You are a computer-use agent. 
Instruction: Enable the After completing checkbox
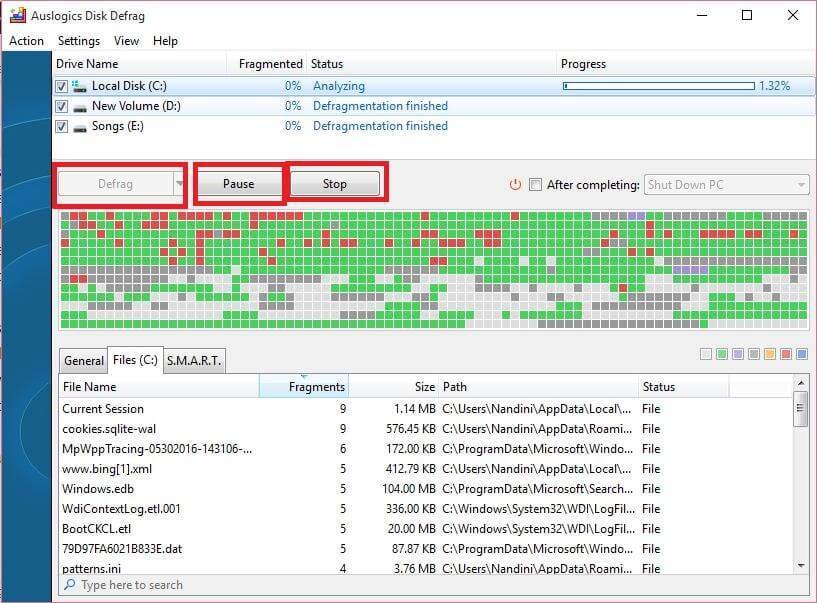click(536, 184)
